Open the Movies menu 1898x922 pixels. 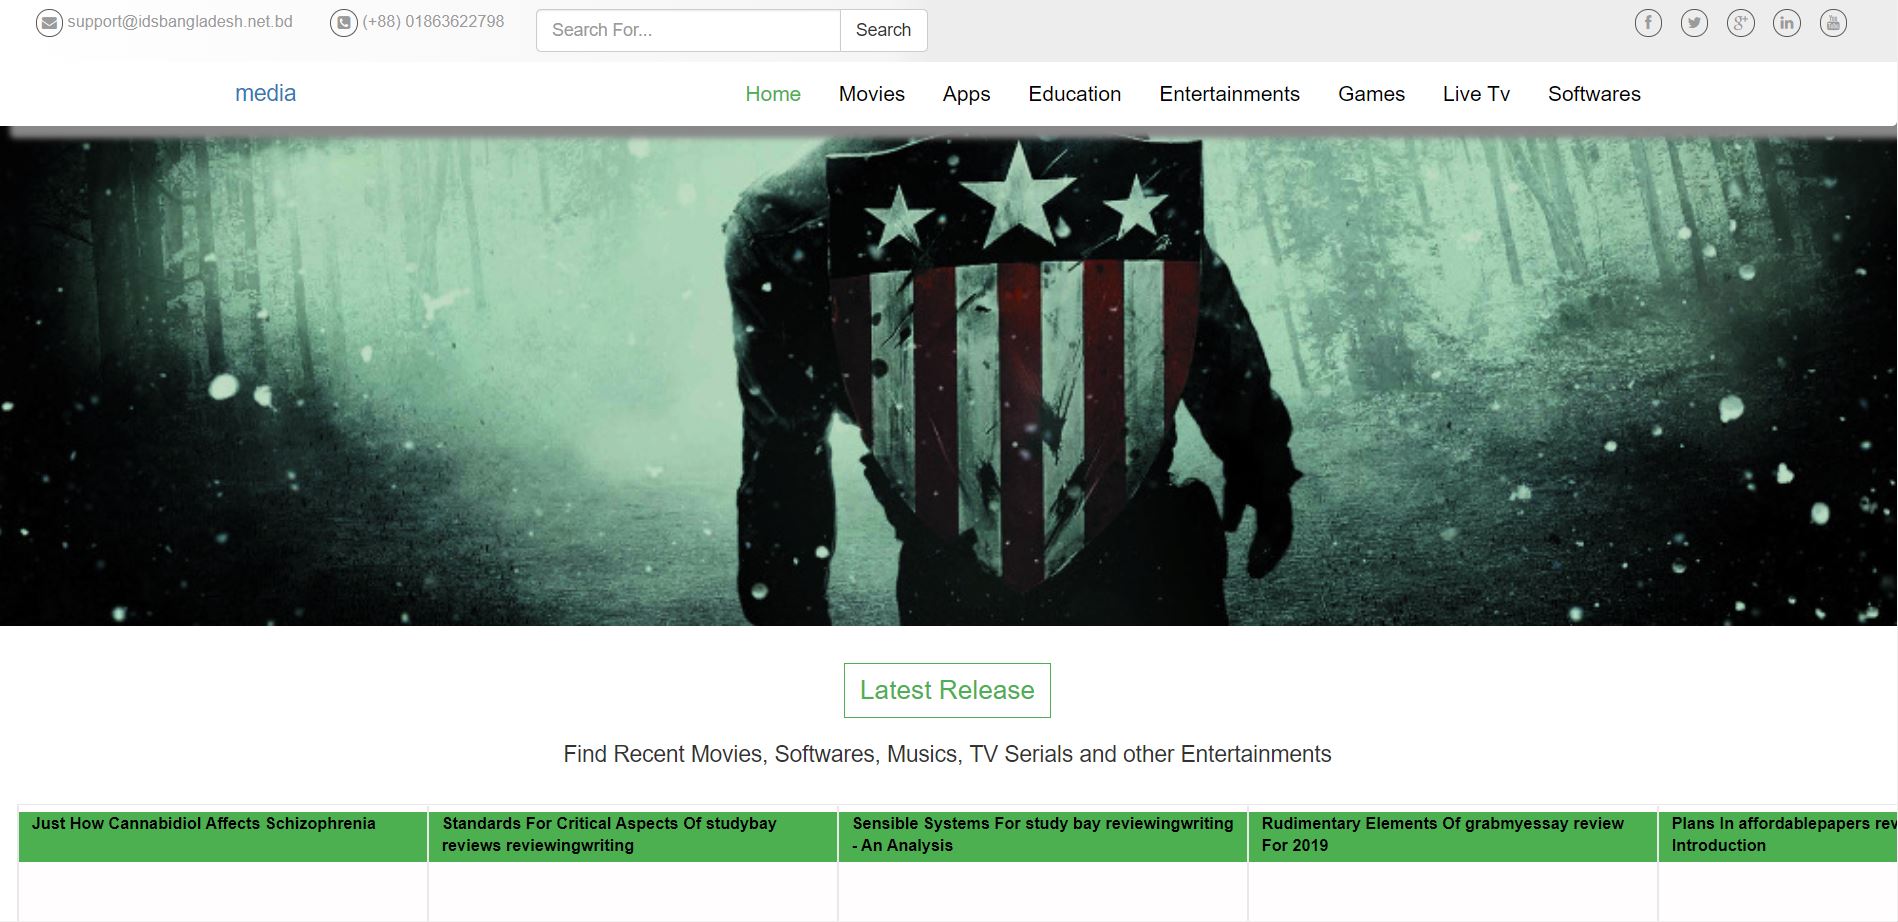coord(871,94)
